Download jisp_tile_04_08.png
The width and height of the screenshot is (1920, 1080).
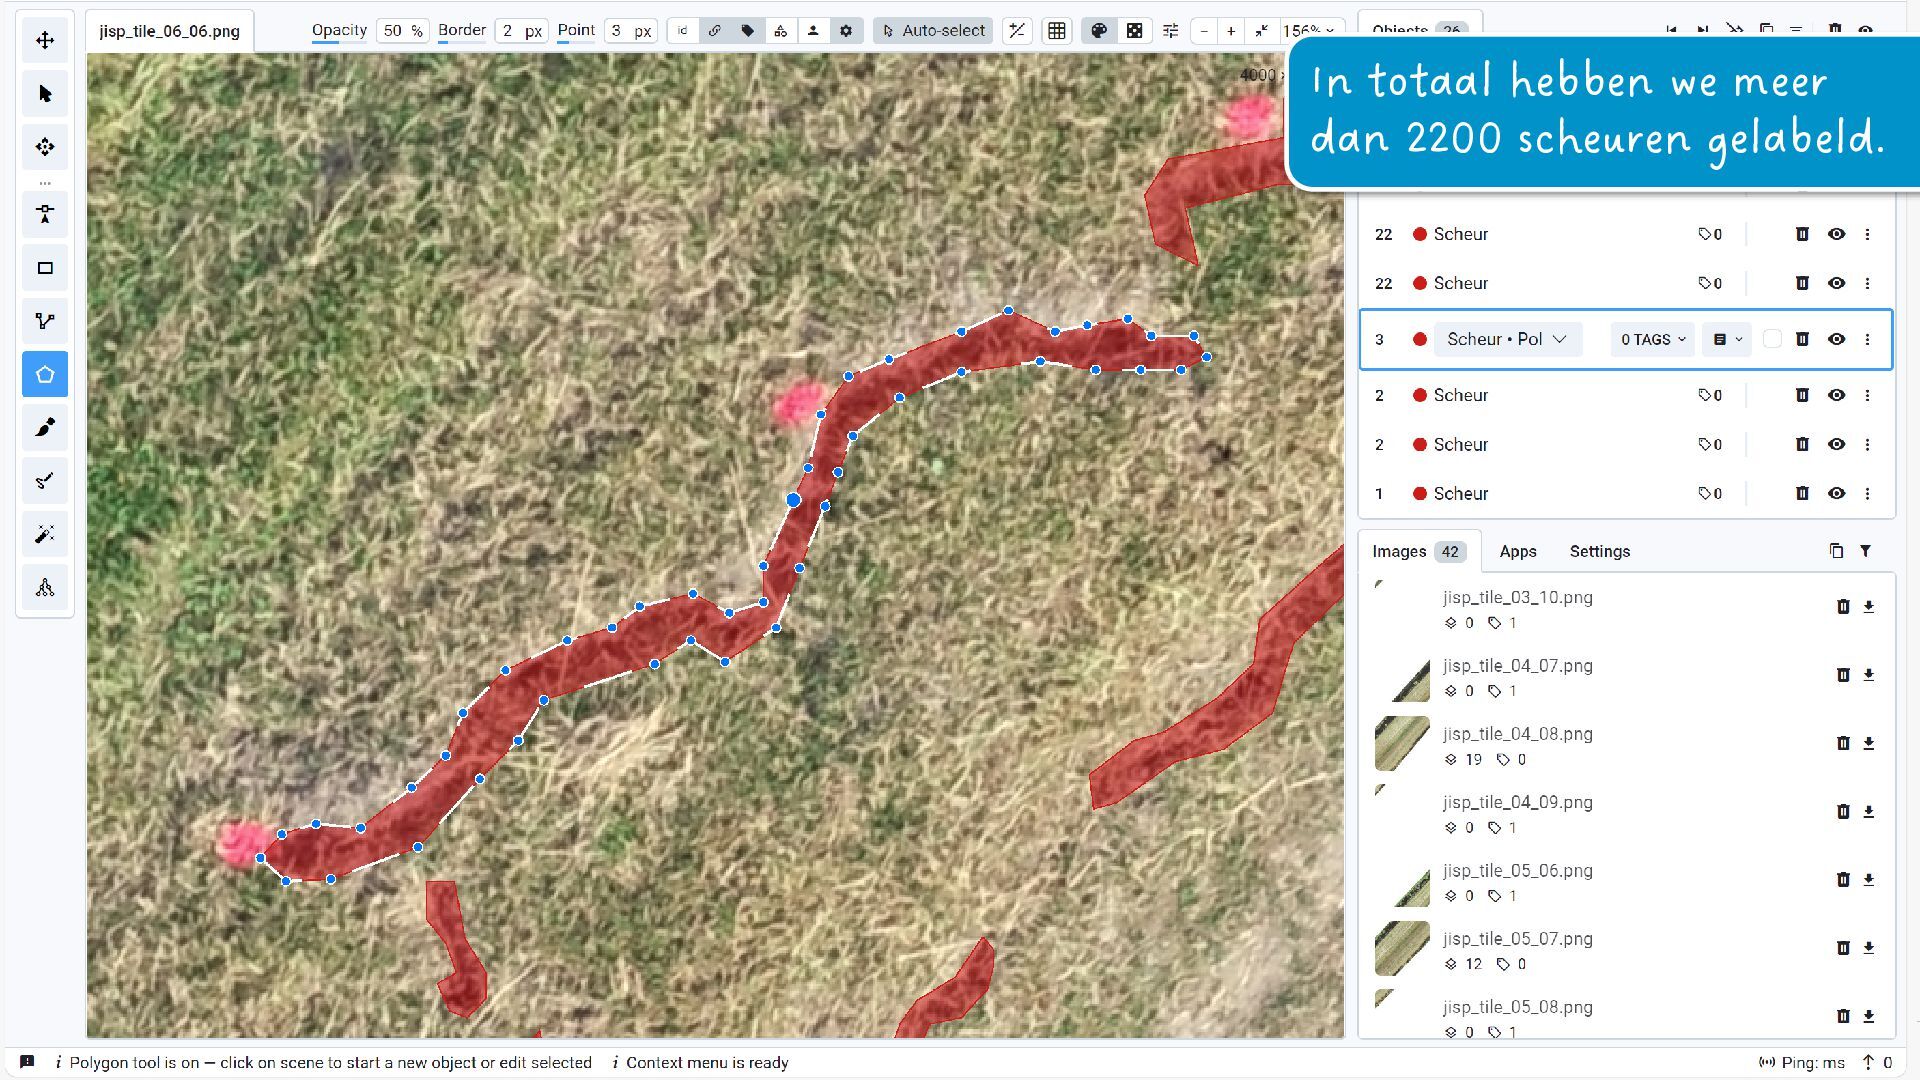[1868, 743]
